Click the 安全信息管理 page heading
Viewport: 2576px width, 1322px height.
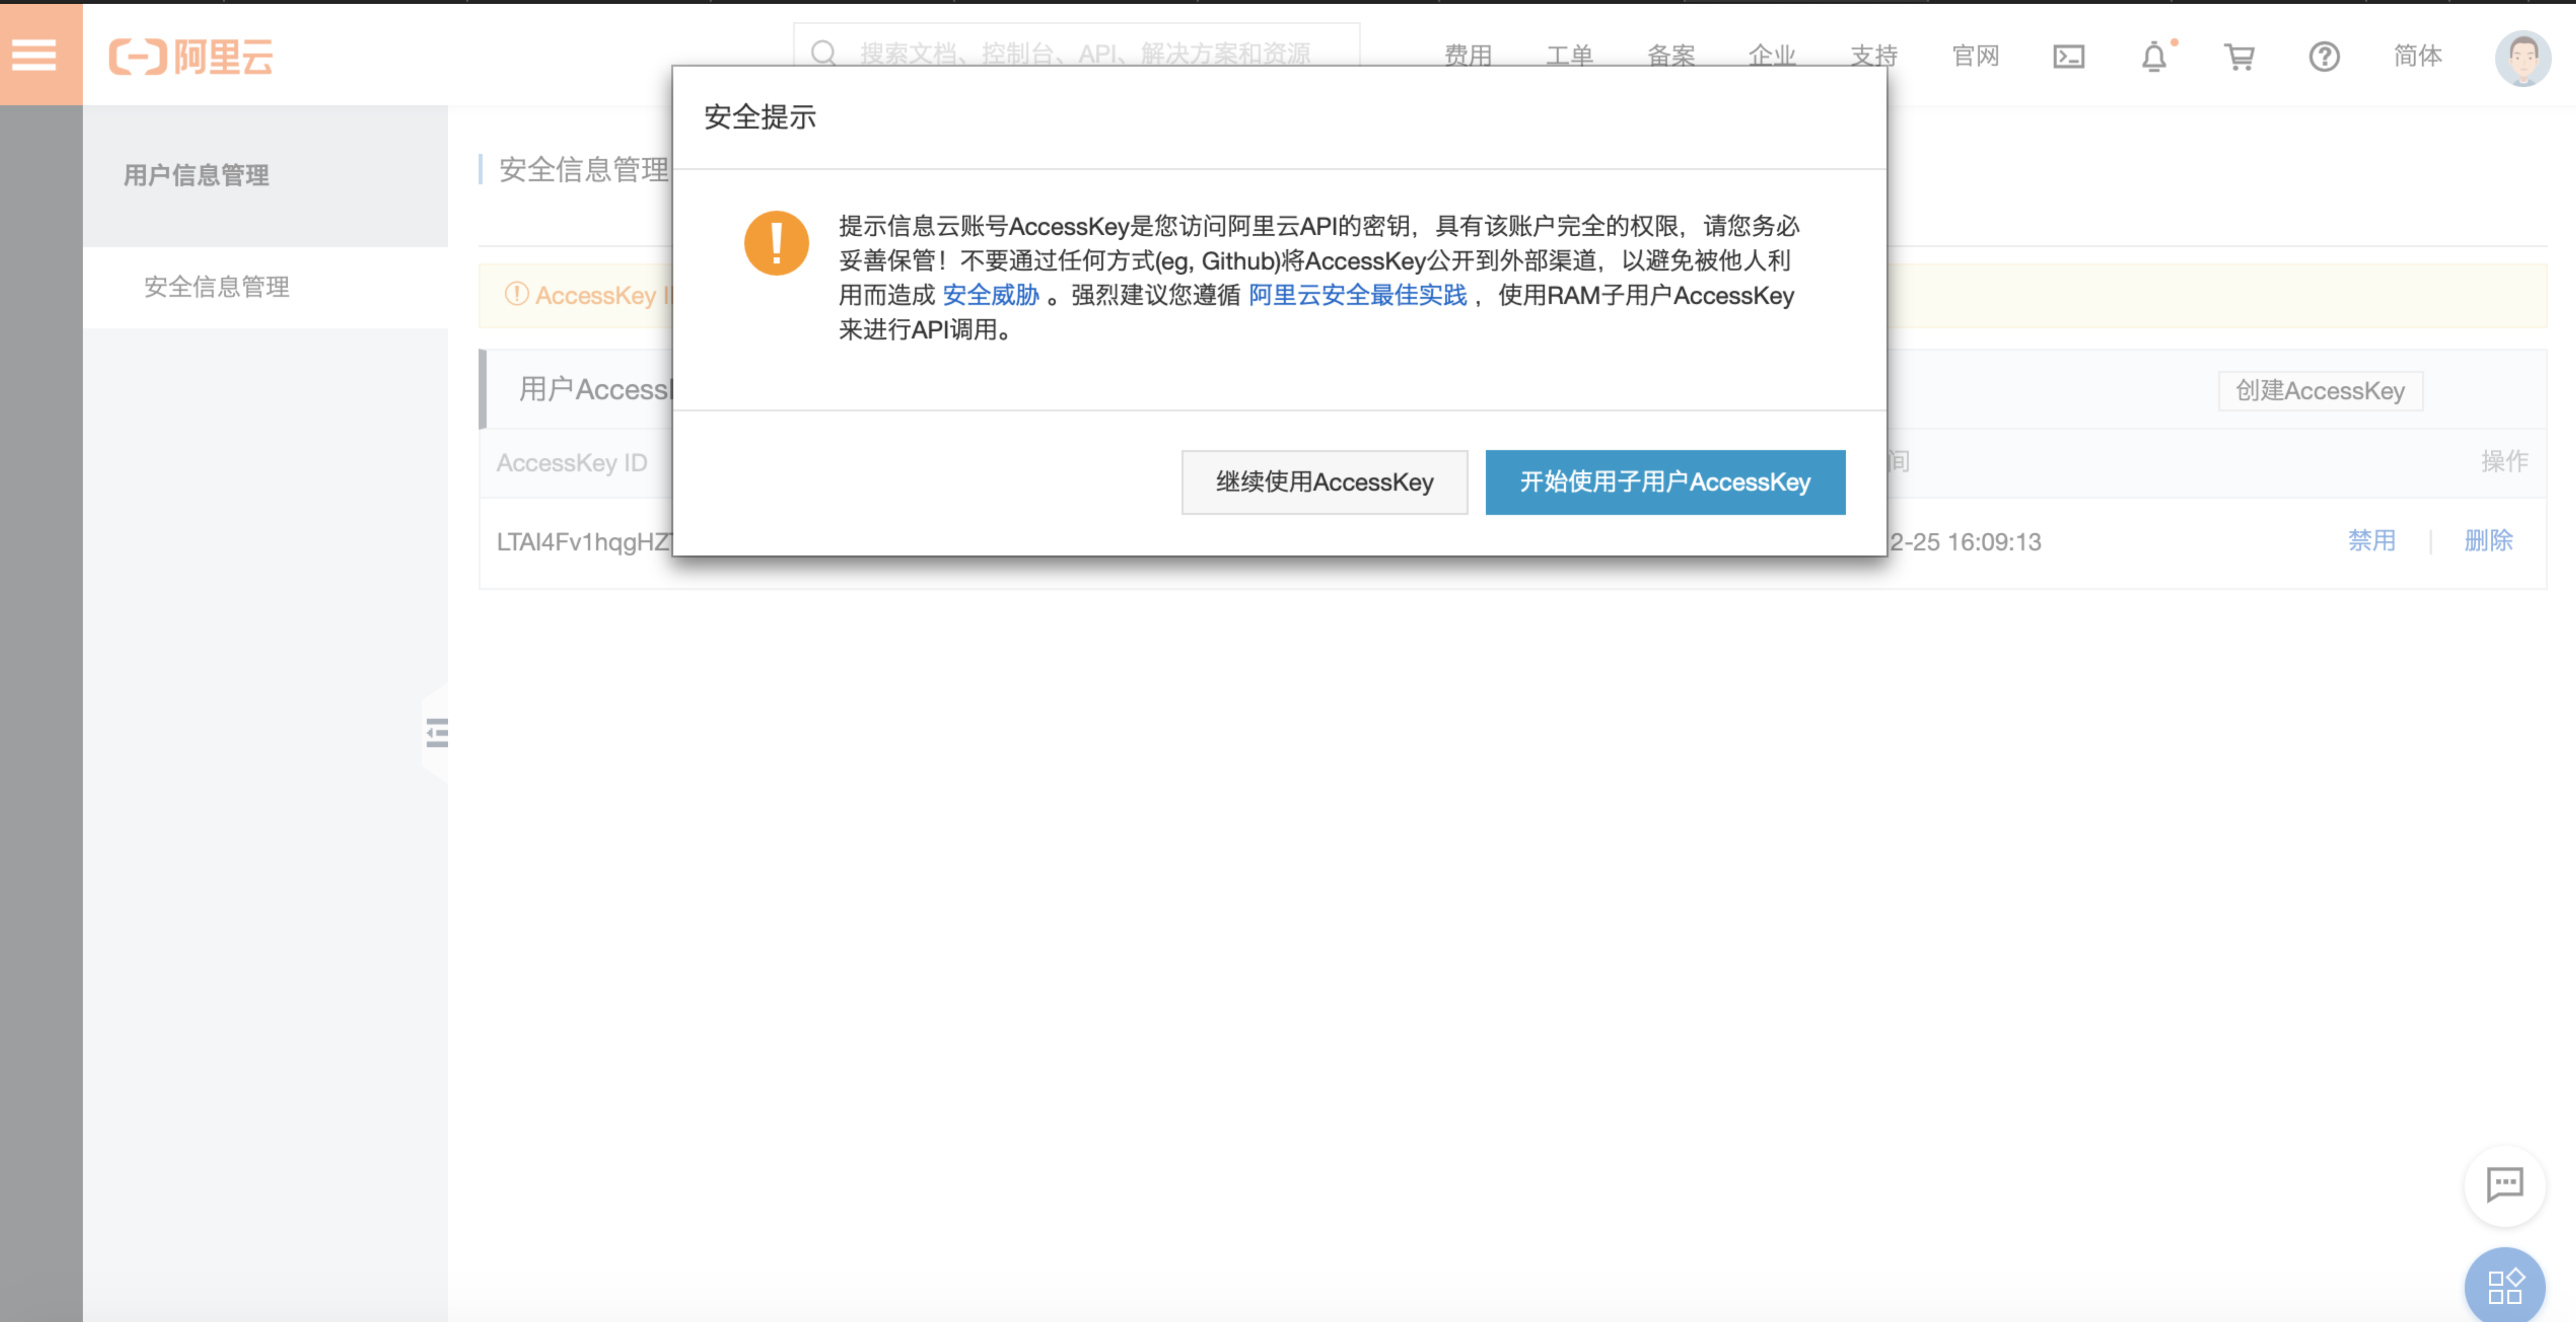click(x=584, y=170)
